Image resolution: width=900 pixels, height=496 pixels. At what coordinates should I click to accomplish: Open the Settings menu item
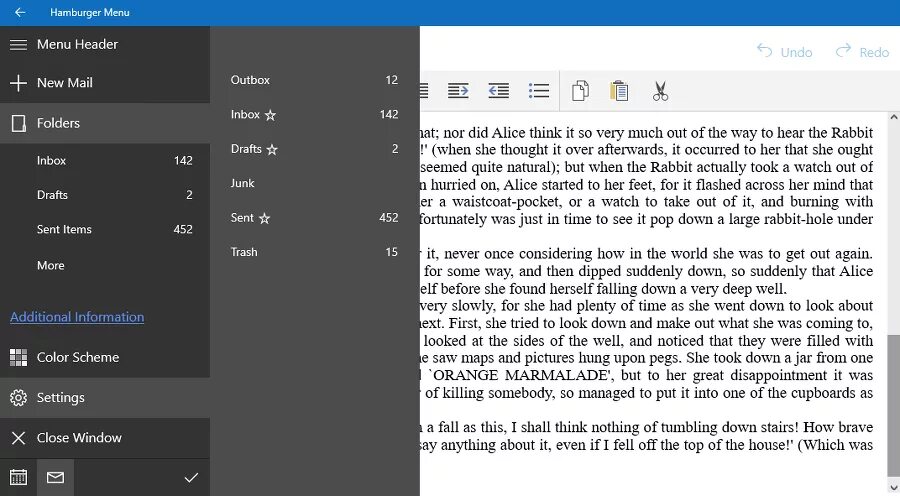[105, 397]
